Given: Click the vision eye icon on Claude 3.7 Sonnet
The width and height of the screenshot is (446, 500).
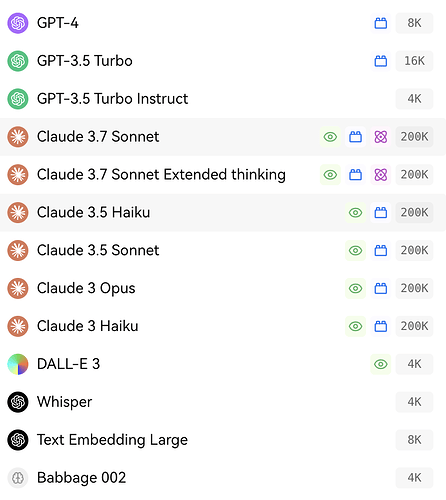Looking at the screenshot, I should coord(330,137).
